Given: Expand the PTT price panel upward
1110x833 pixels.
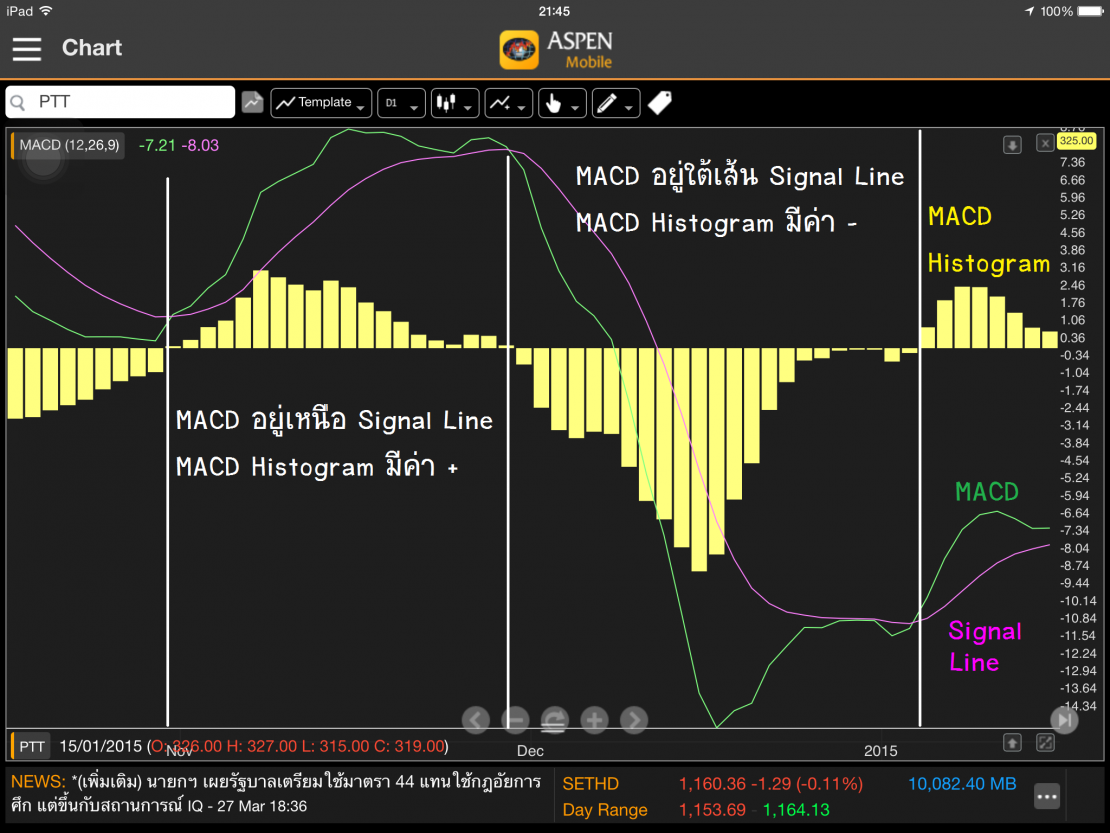Looking at the screenshot, I should point(1013,743).
